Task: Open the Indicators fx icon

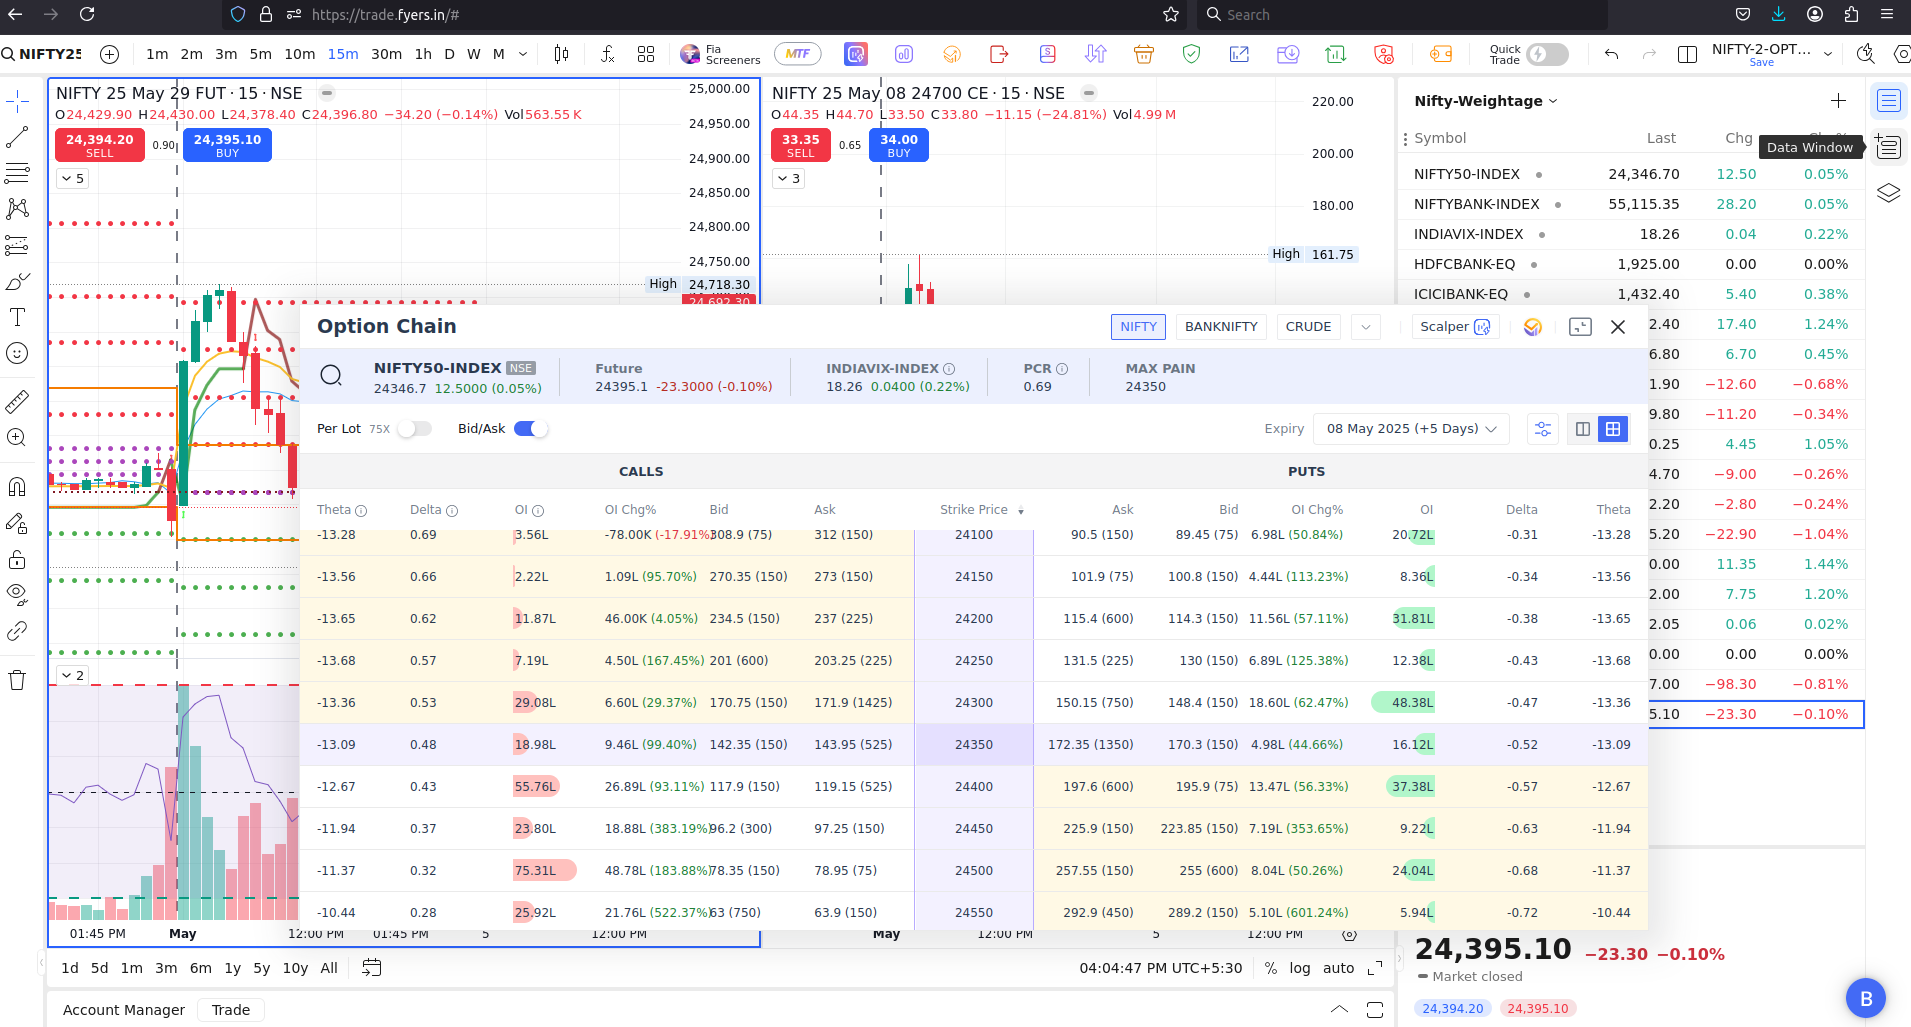Action: 607,54
